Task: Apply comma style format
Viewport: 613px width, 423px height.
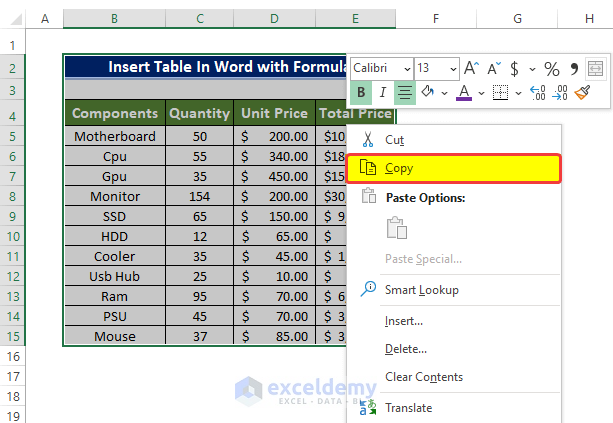Action: click(574, 68)
